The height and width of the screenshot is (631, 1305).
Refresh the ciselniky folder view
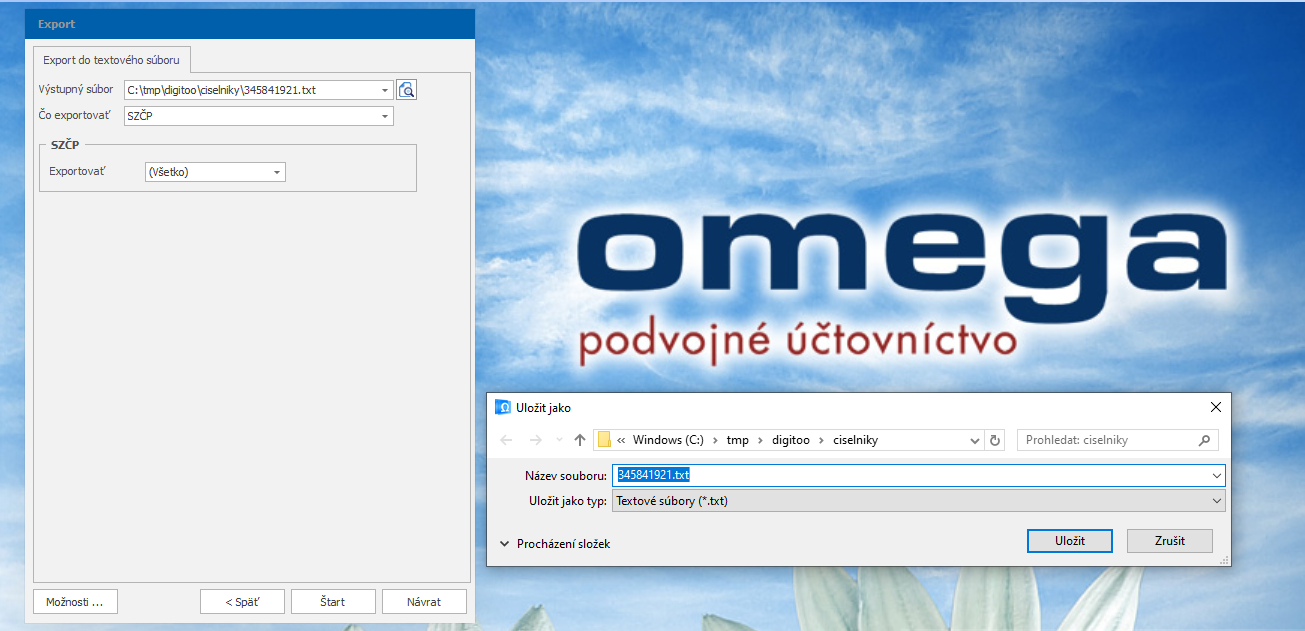click(x=995, y=440)
